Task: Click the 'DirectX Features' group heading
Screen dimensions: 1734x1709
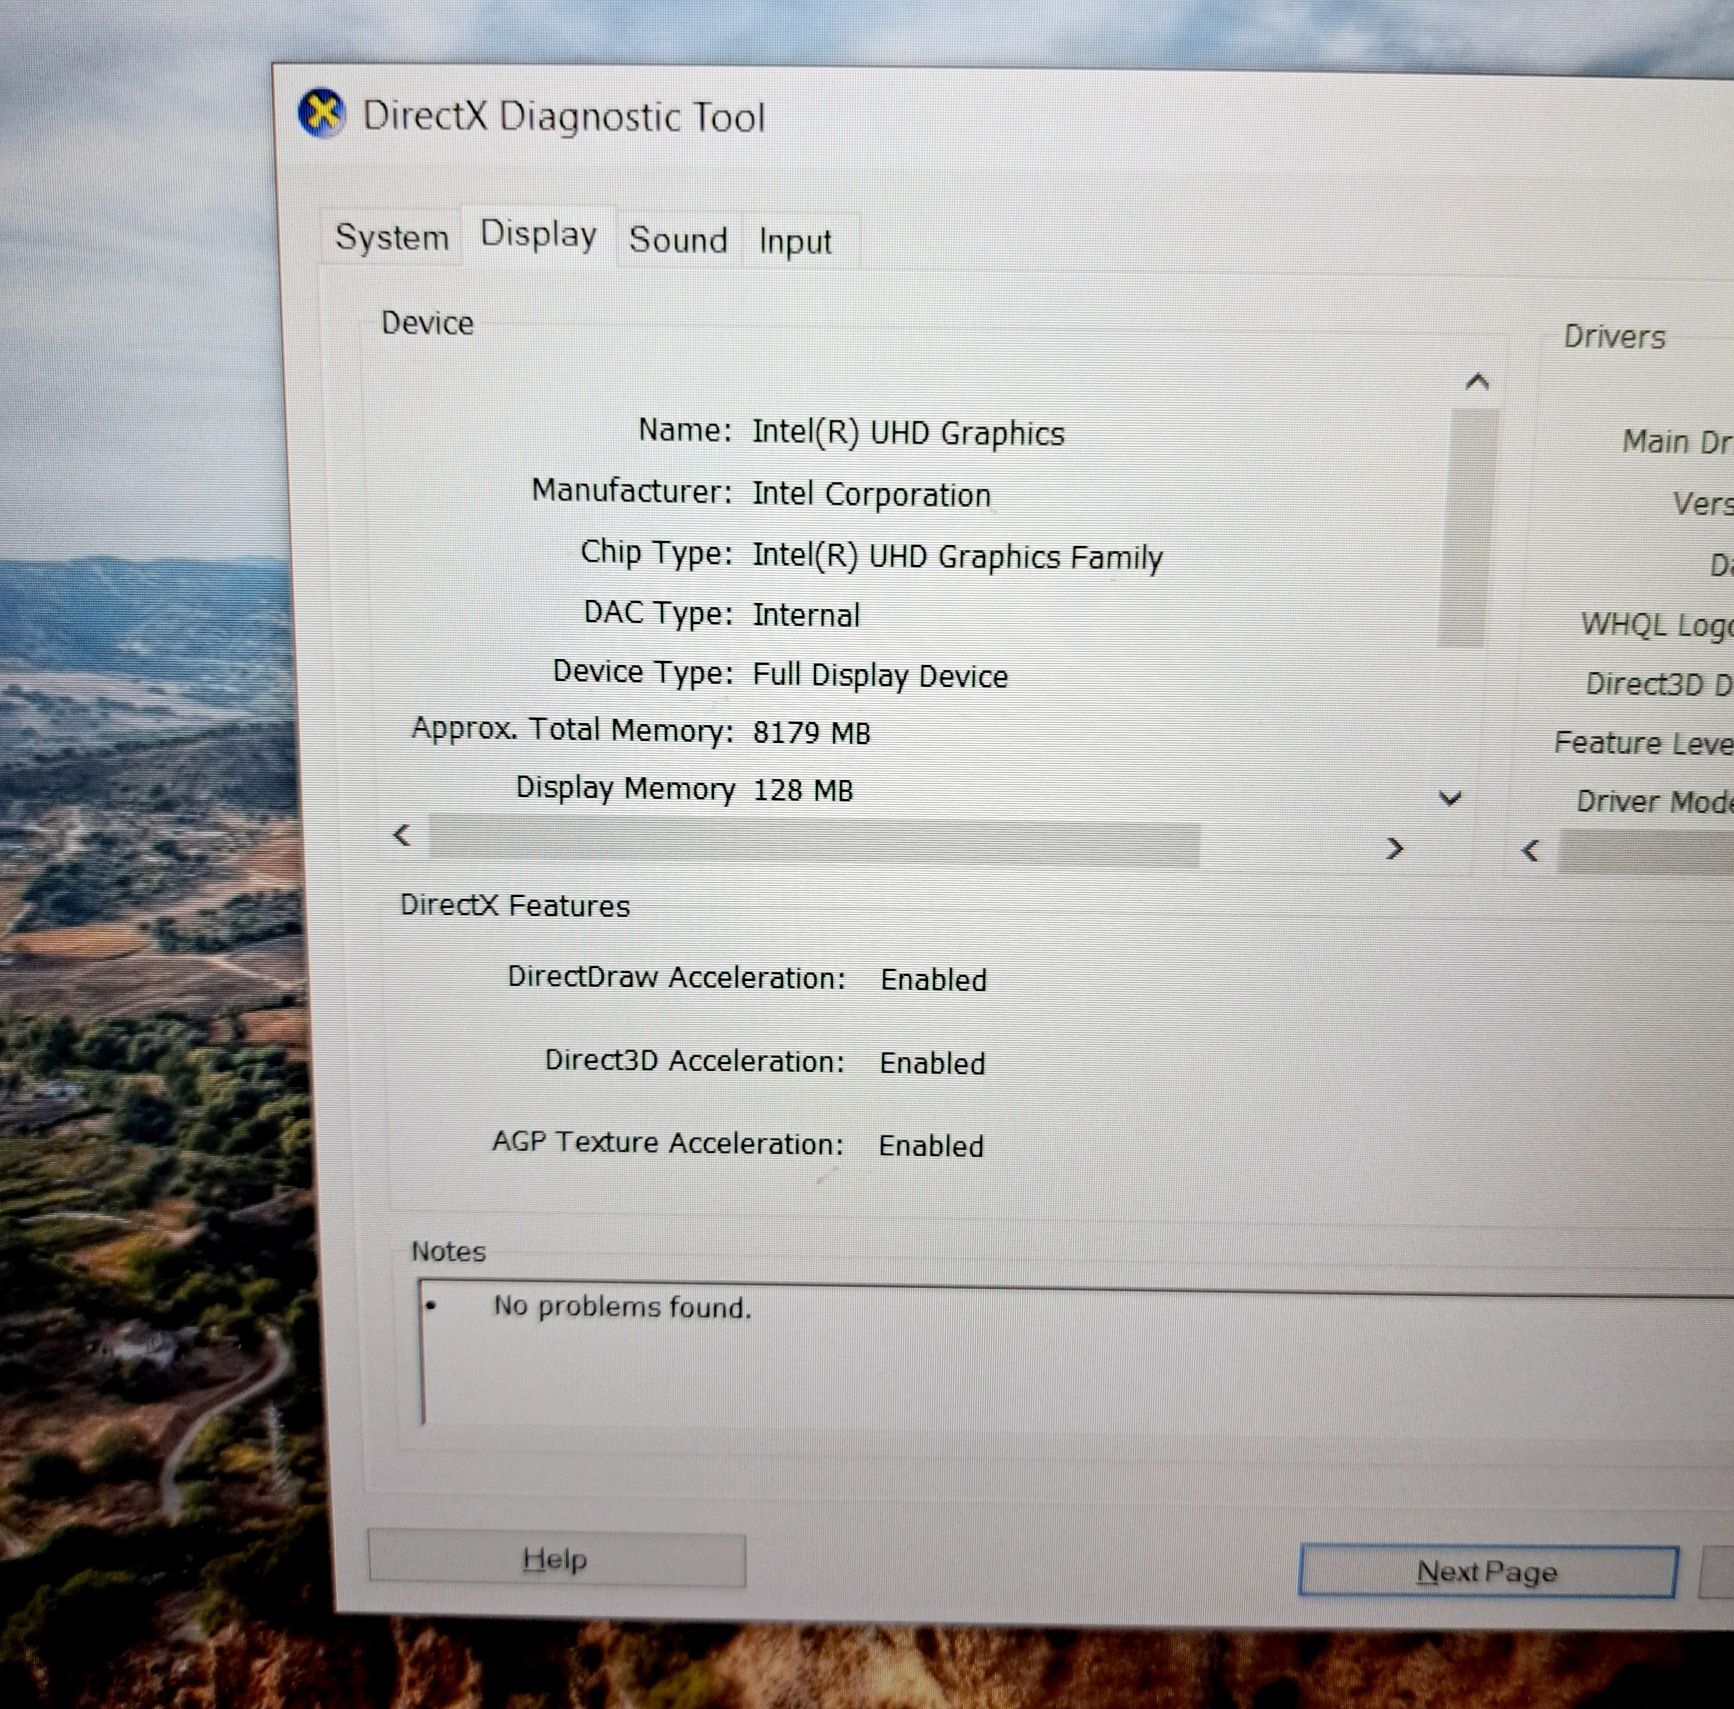Action: pyautogui.click(x=515, y=906)
